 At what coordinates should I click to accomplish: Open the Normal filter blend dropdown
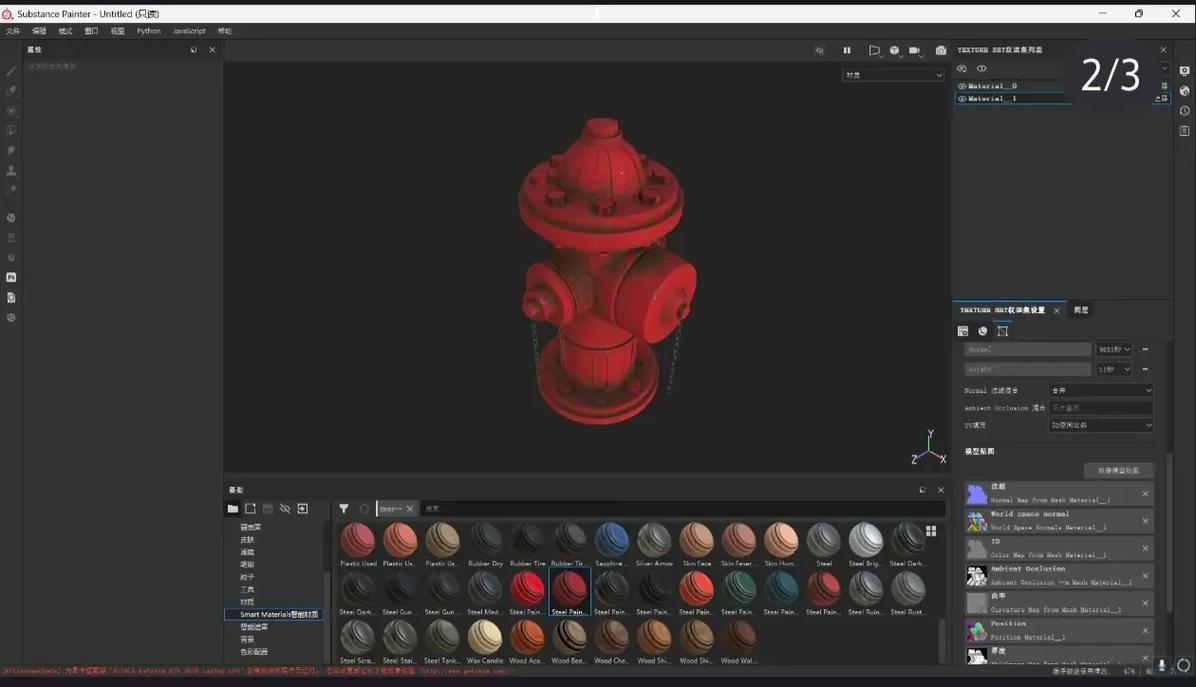coord(1100,390)
